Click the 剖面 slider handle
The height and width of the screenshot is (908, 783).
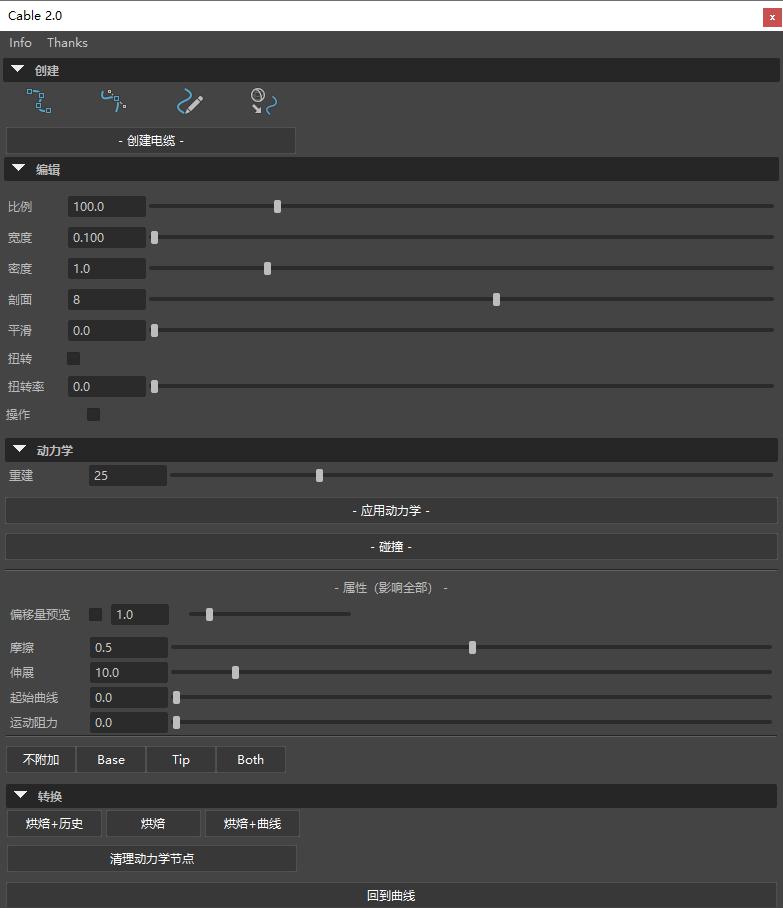coord(496,299)
